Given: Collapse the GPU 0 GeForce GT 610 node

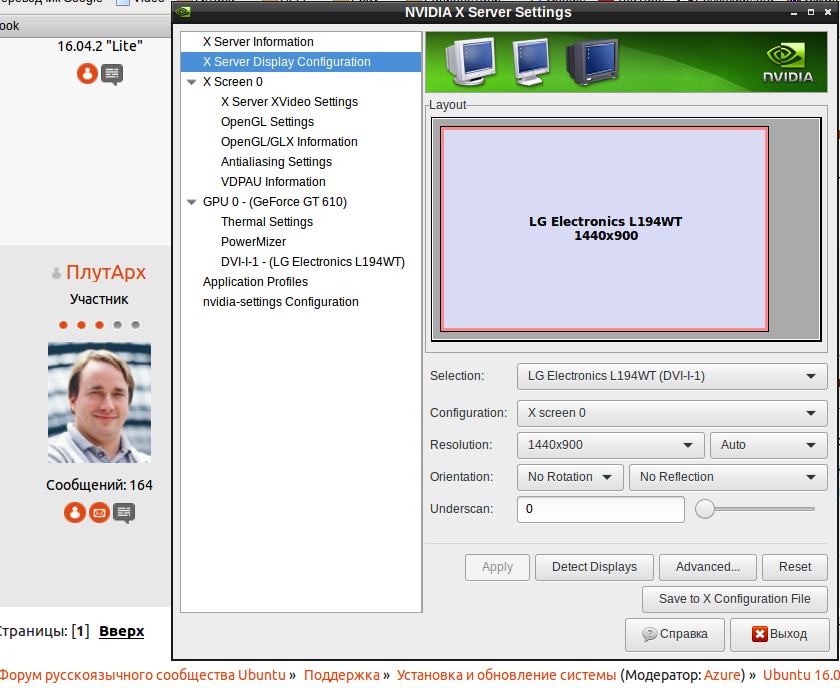Looking at the screenshot, I should click(x=192, y=203).
